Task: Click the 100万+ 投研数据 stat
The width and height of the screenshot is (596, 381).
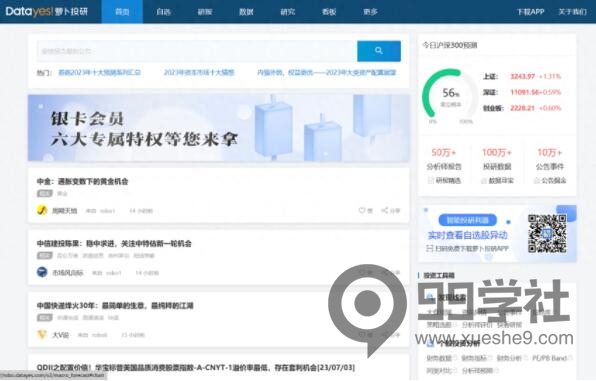Action: 497,159
